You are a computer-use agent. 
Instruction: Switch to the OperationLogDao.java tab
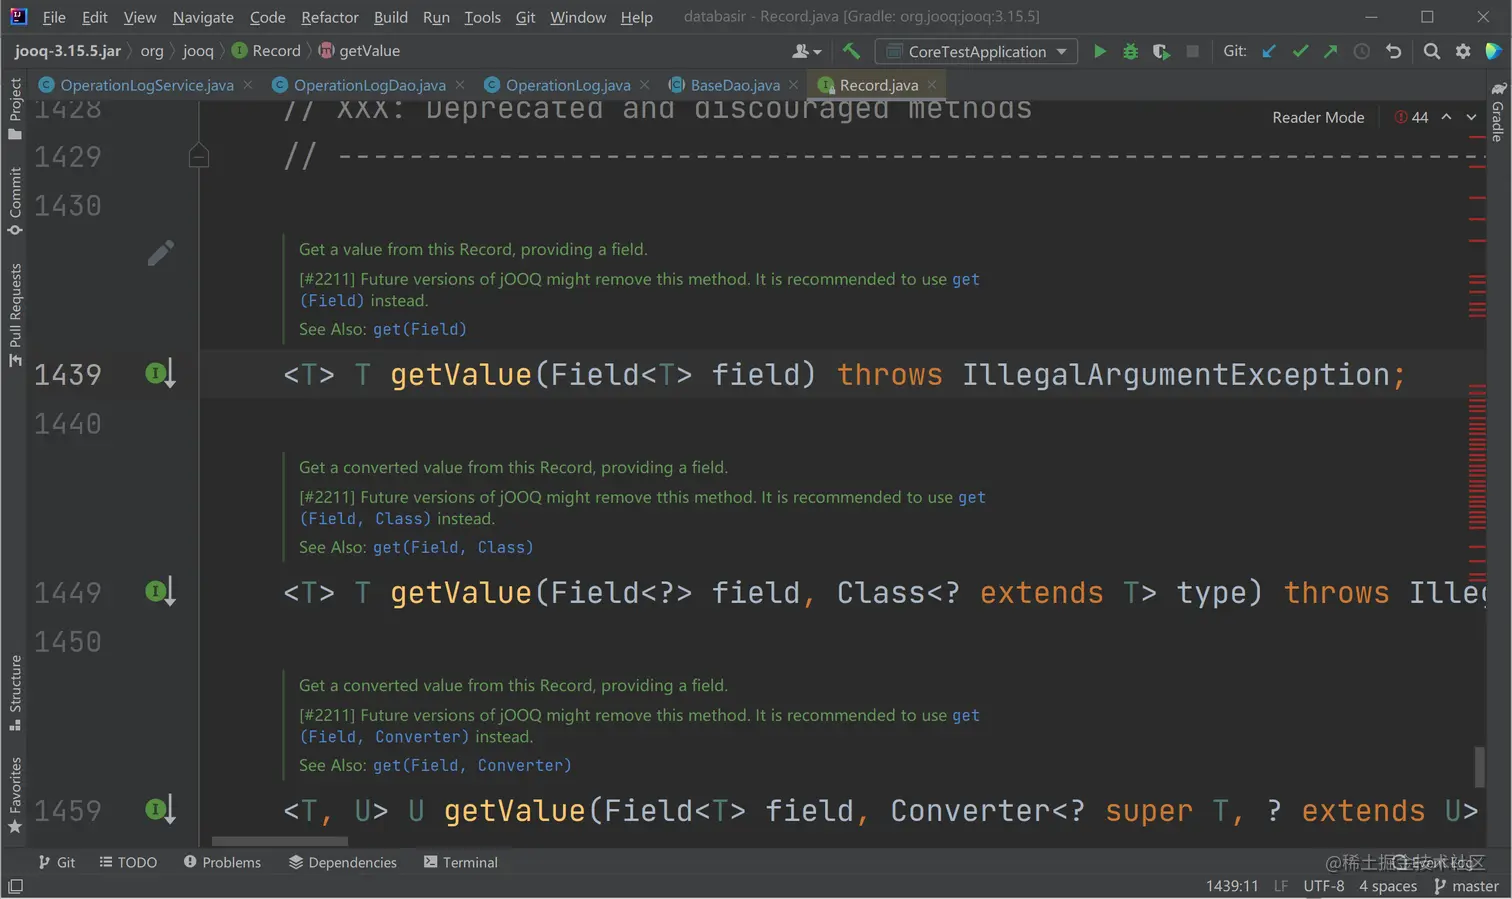pyautogui.click(x=369, y=85)
